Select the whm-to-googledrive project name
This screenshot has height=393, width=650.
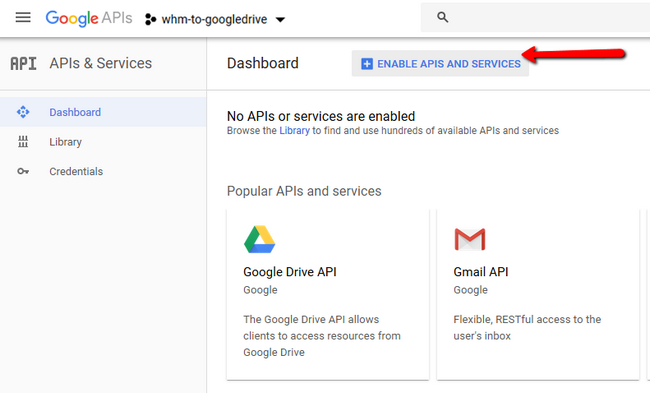[x=214, y=19]
